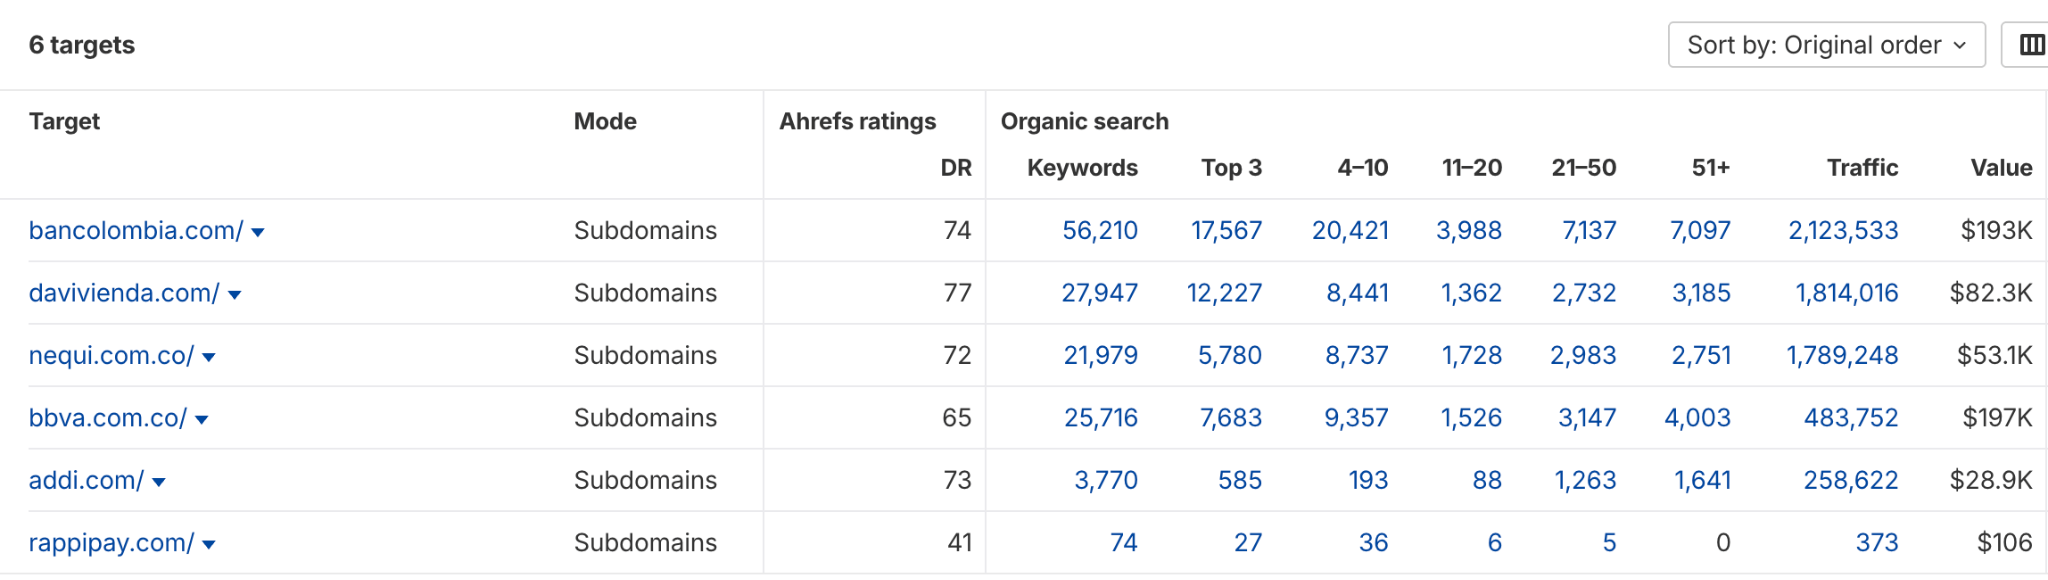Expand the davivienda.com/ caret menu
Image resolution: width=2048 pixels, height=580 pixels.
(x=234, y=294)
